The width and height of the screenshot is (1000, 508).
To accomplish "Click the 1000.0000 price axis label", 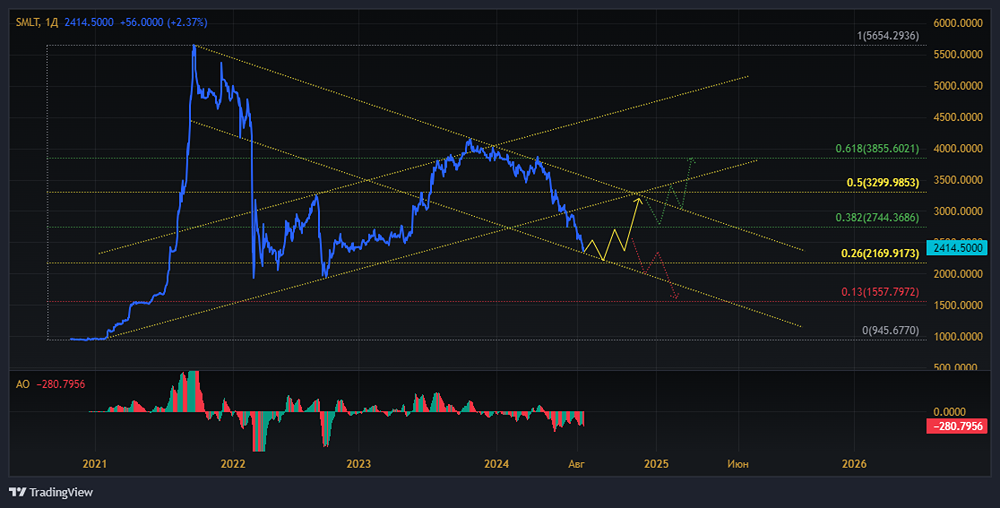I will coord(959,337).
